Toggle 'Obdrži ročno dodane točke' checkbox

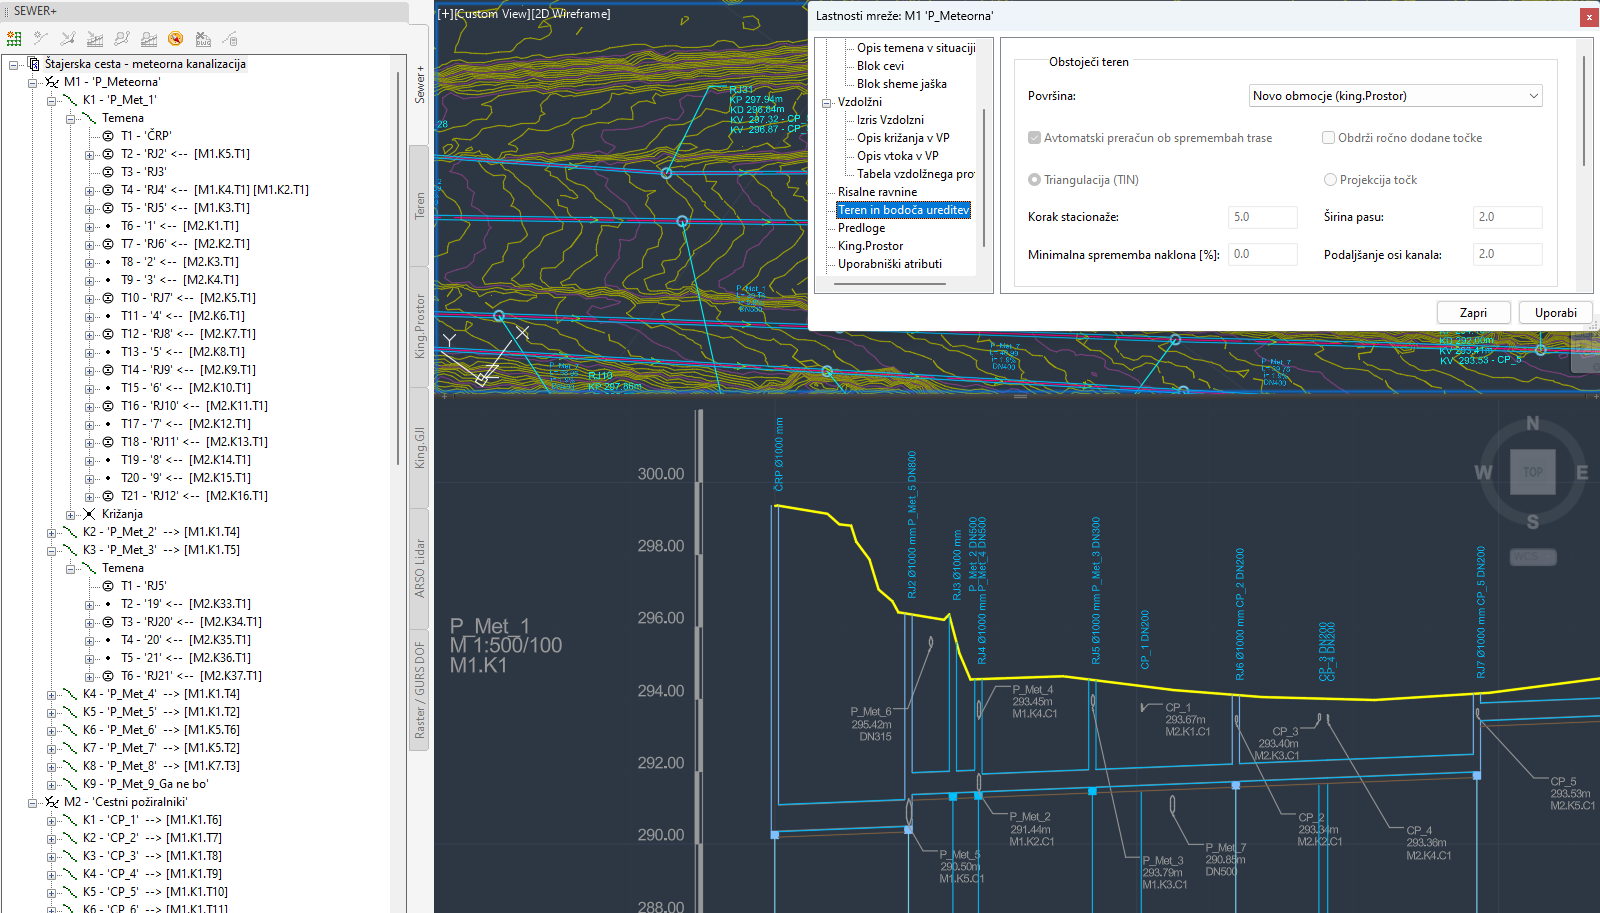tap(1329, 138)
